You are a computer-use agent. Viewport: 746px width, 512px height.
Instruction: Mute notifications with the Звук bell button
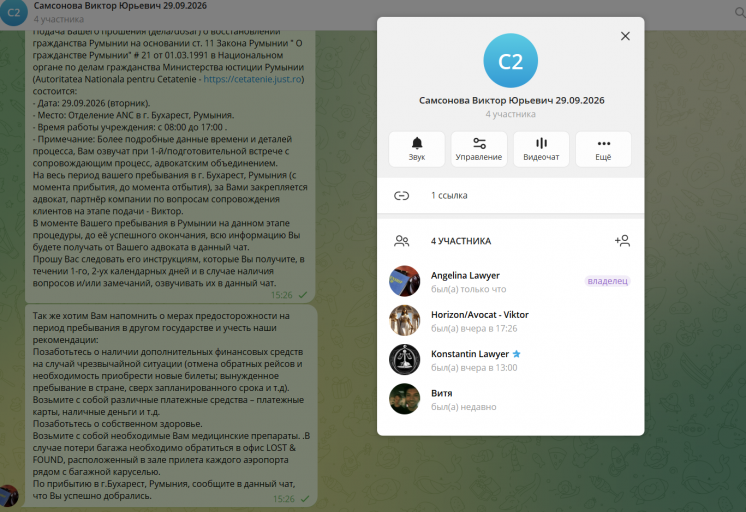click(x=417, y=149)
